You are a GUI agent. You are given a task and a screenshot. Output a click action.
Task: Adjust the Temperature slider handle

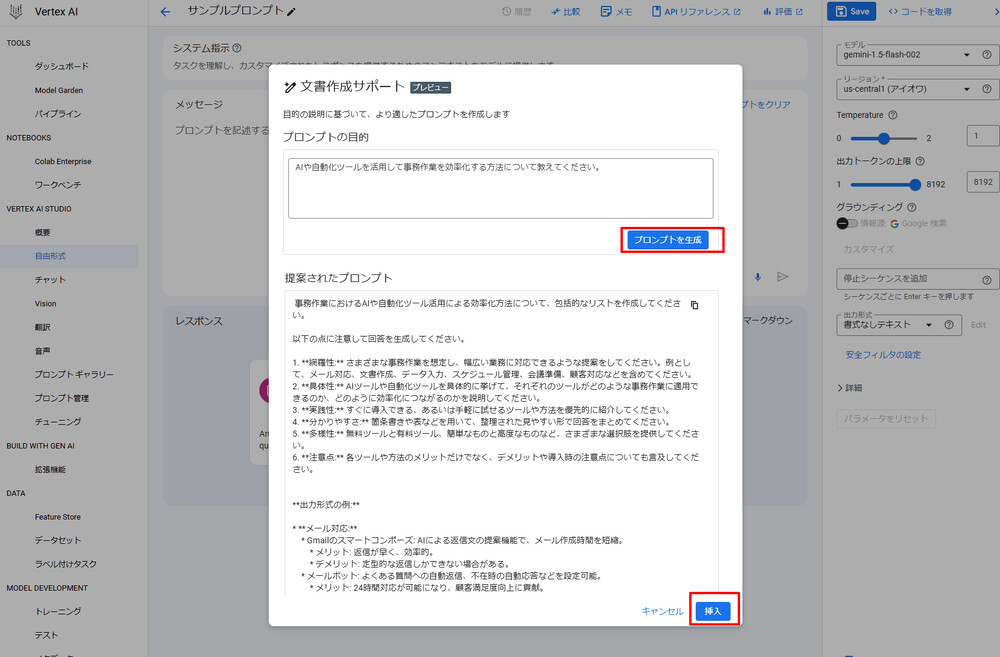tap(883, 138)
